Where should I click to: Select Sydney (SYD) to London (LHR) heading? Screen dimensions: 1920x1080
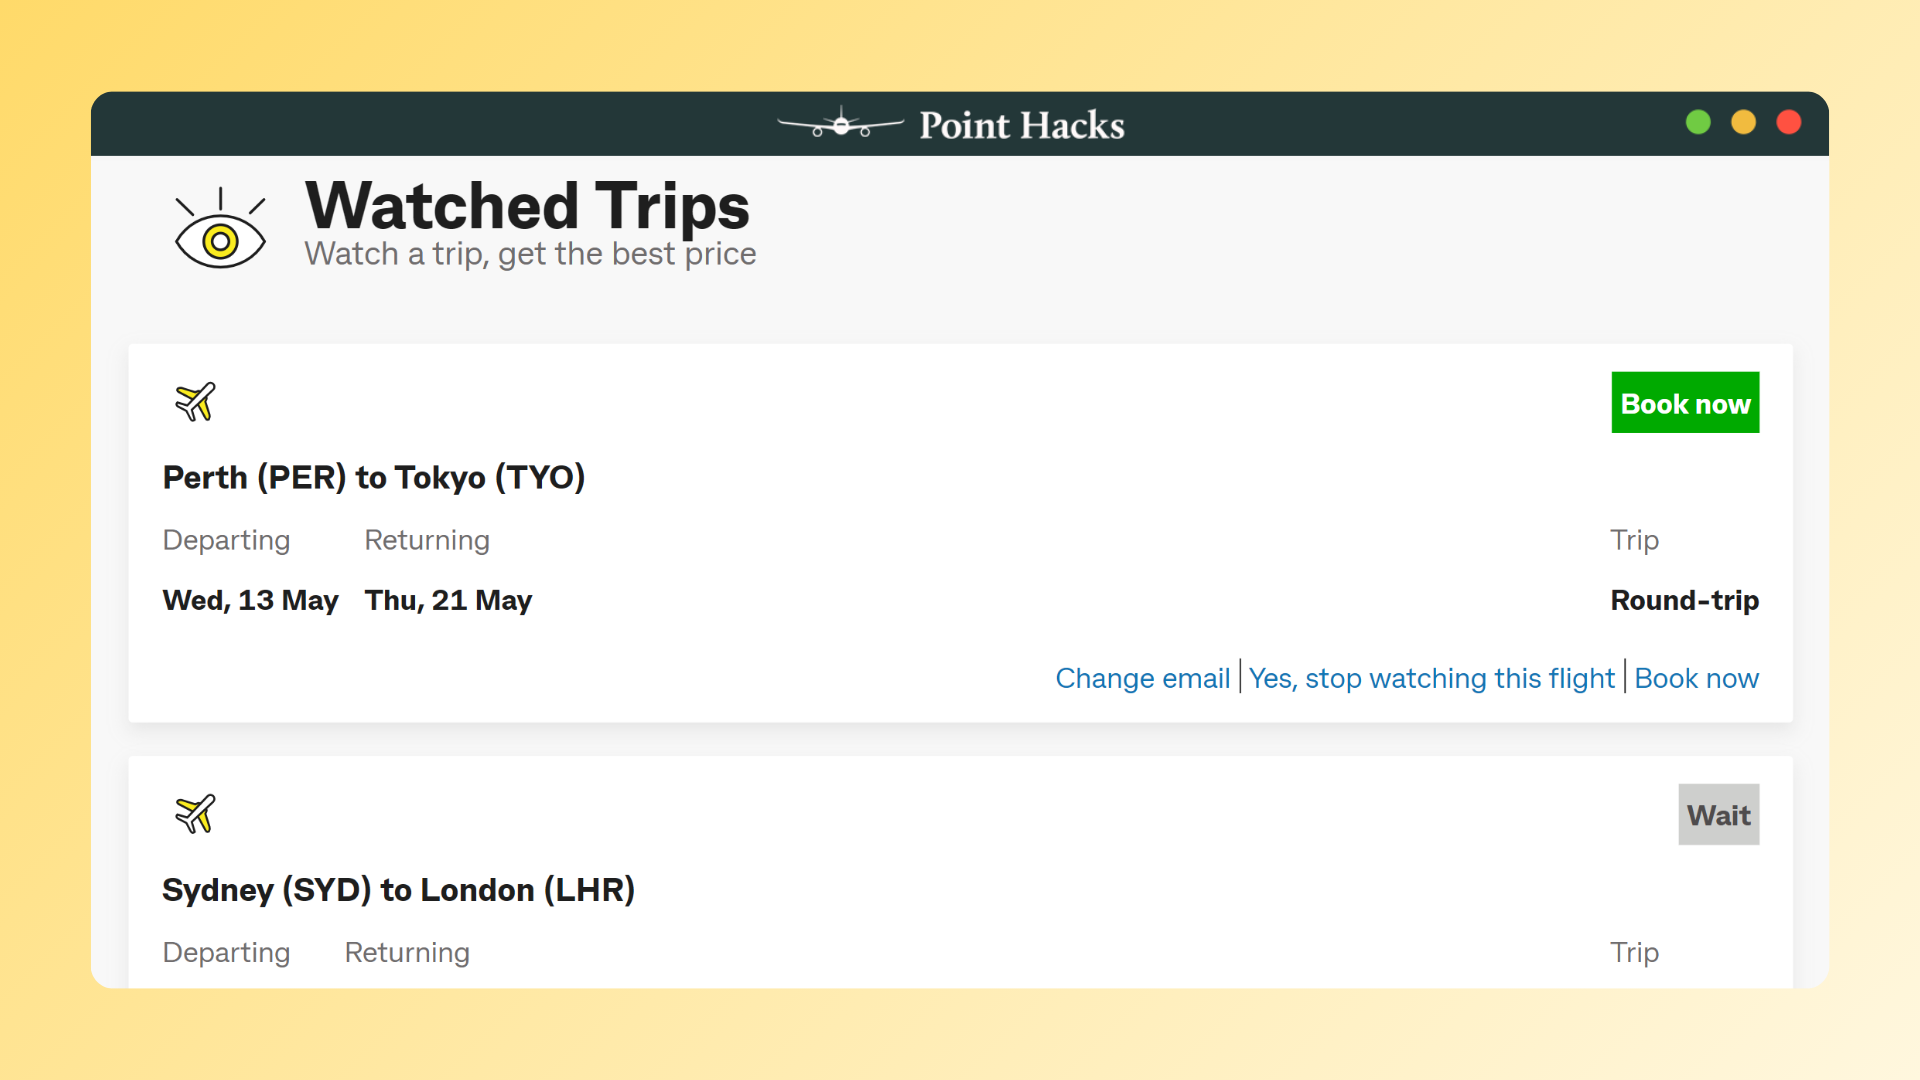tap(399, 890)
